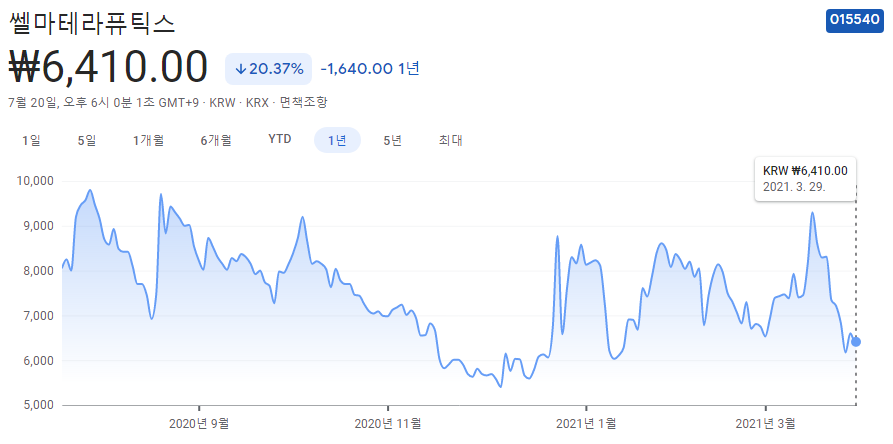Select the 1년 range tab

coord(337,140)
